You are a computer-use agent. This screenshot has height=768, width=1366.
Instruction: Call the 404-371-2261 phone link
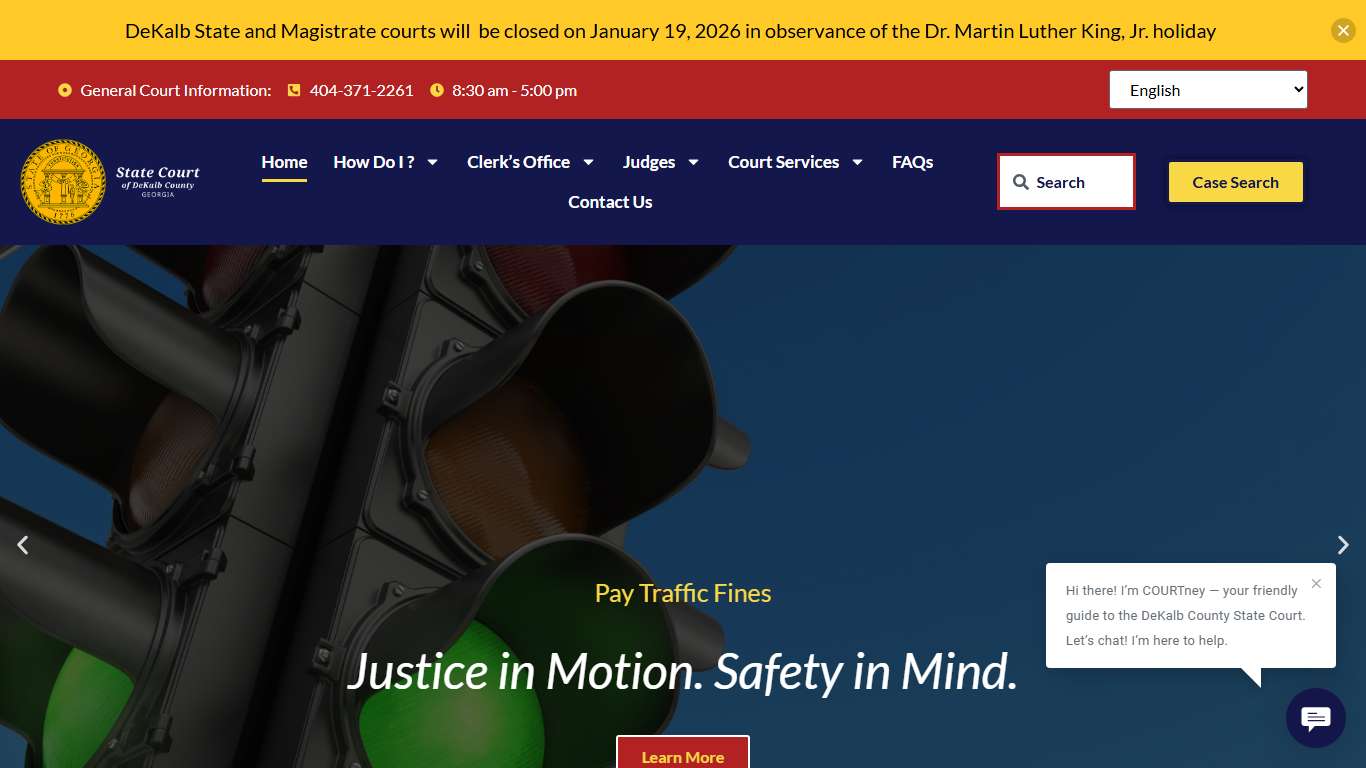[361, 90]
